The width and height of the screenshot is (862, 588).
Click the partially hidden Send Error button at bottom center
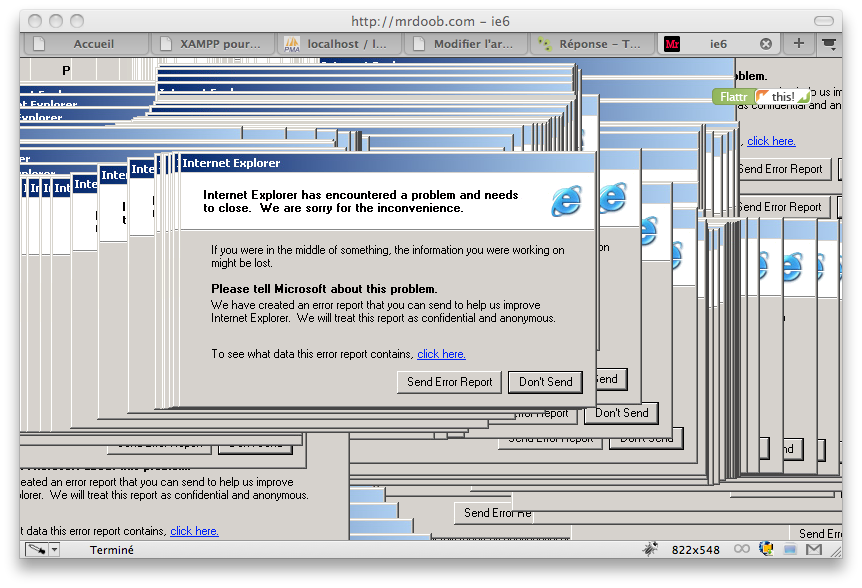point(493,513)
